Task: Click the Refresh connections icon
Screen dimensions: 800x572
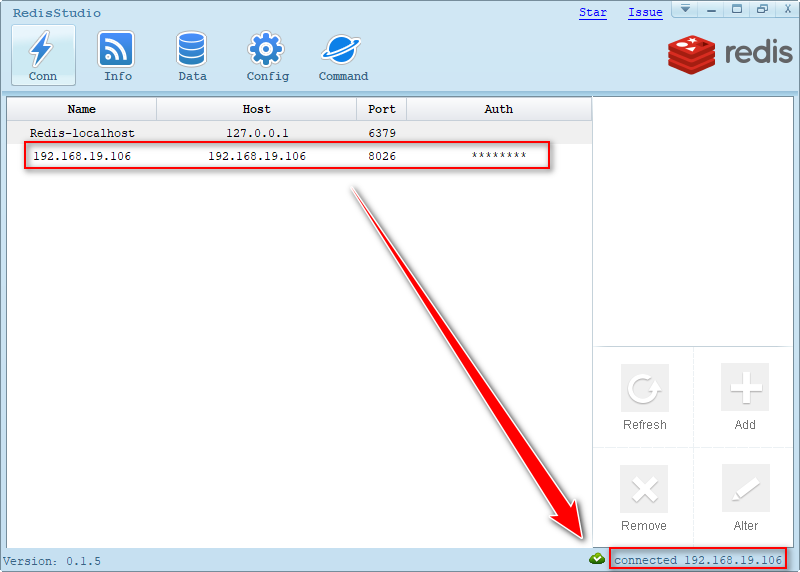Action: coord(644,388)
